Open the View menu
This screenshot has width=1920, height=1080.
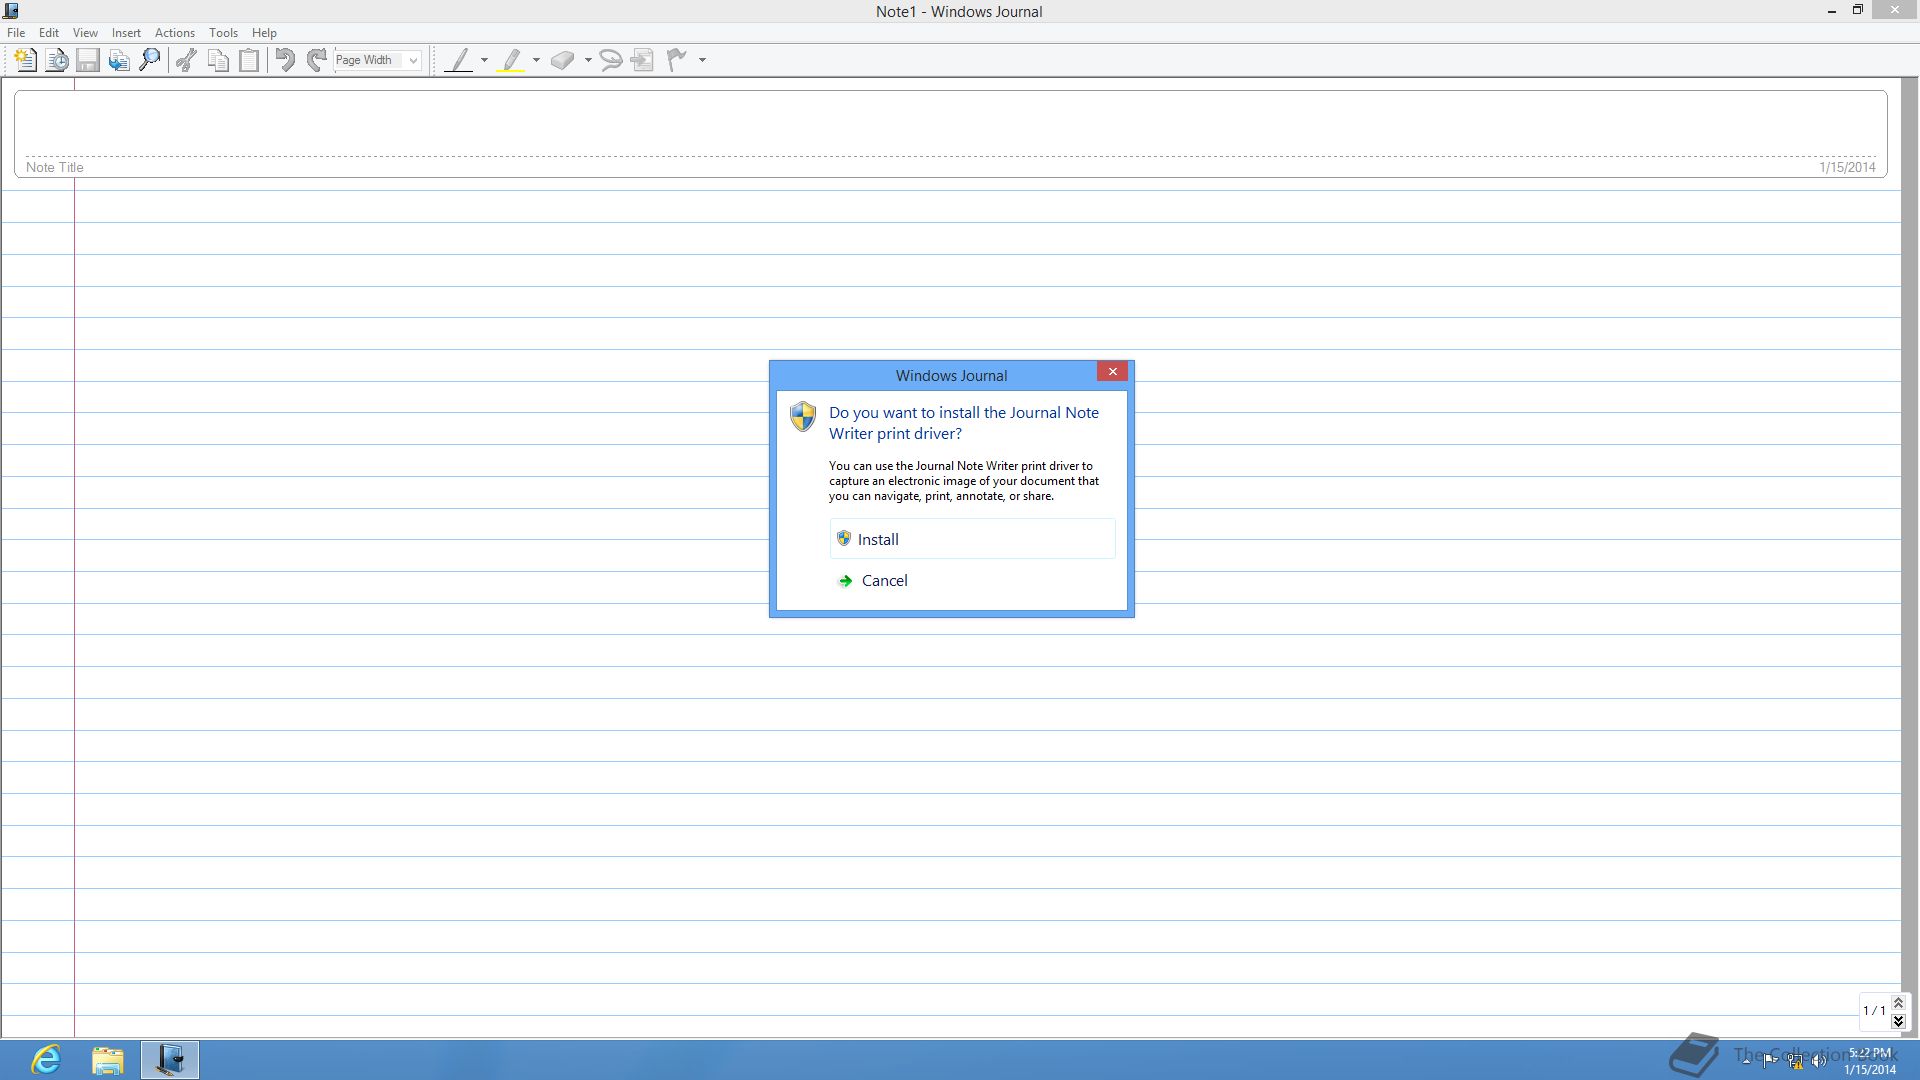(85, 33)
